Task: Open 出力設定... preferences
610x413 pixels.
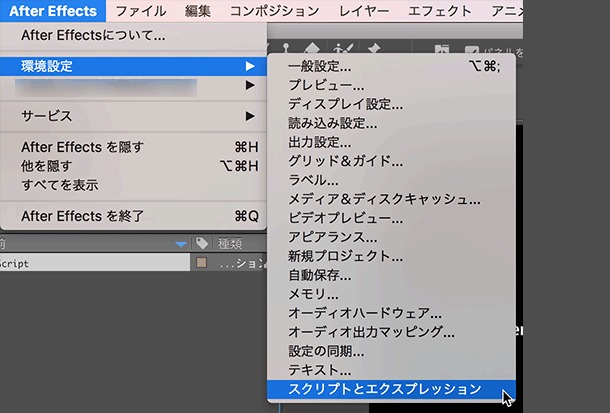Action: tap(391, 142)
